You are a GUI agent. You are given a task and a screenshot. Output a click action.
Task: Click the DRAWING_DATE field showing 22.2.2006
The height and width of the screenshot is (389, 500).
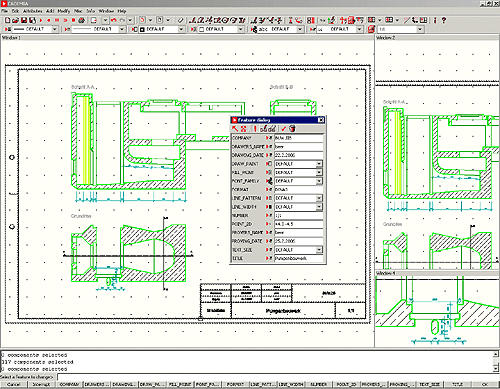tap(299, 155)
